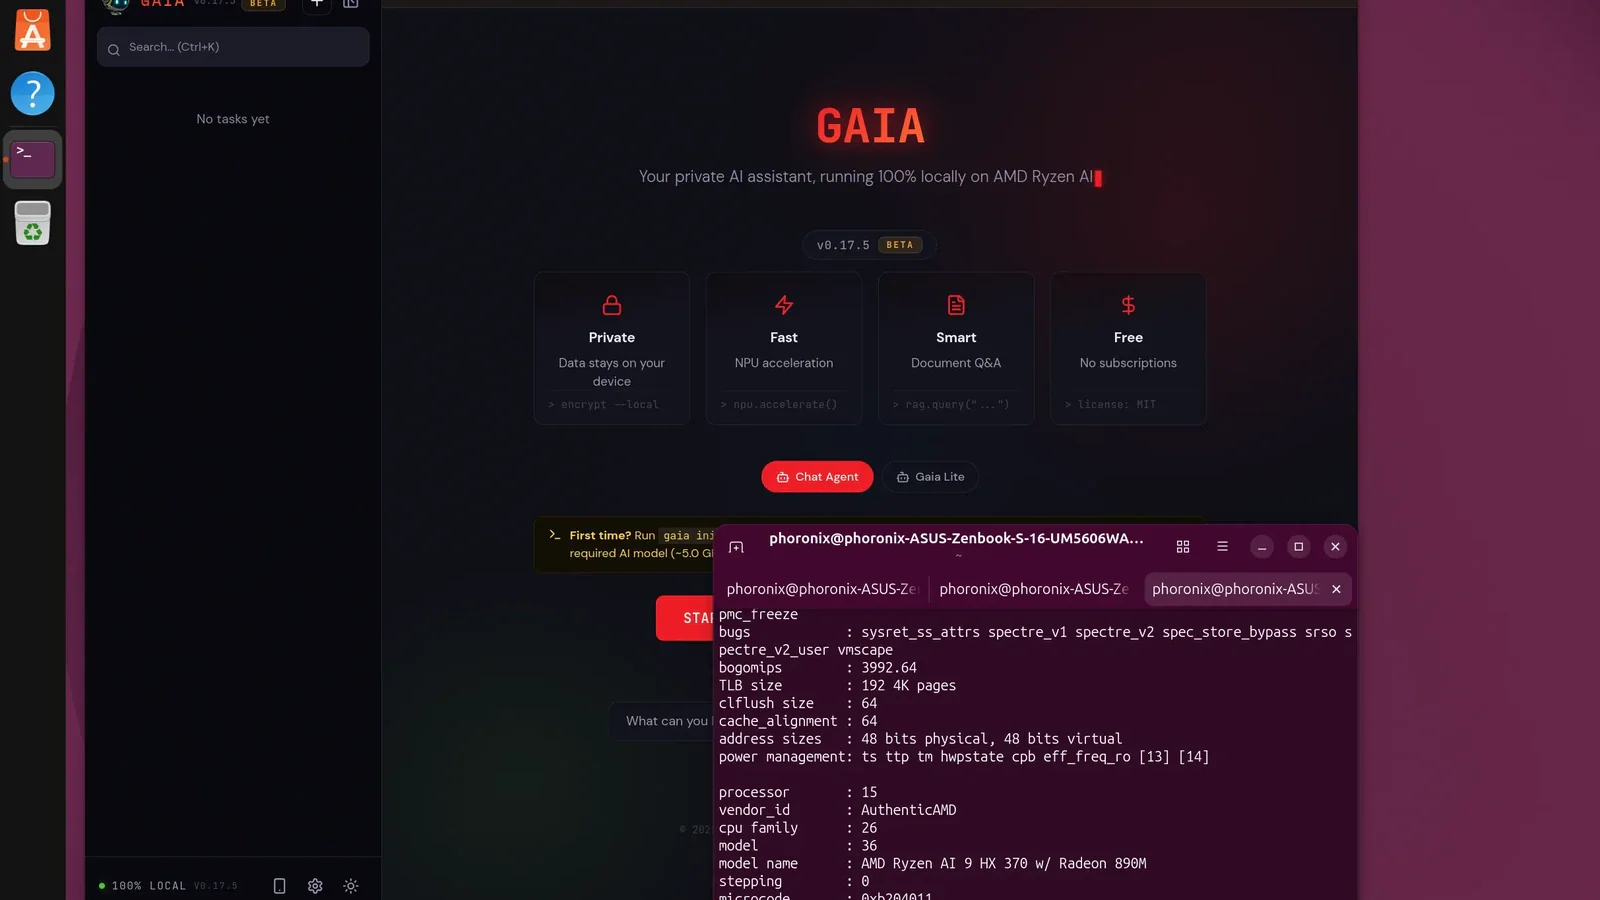Click the terminal window title text
This screenshot has height=900, width=1600.
tap(956, 538)
